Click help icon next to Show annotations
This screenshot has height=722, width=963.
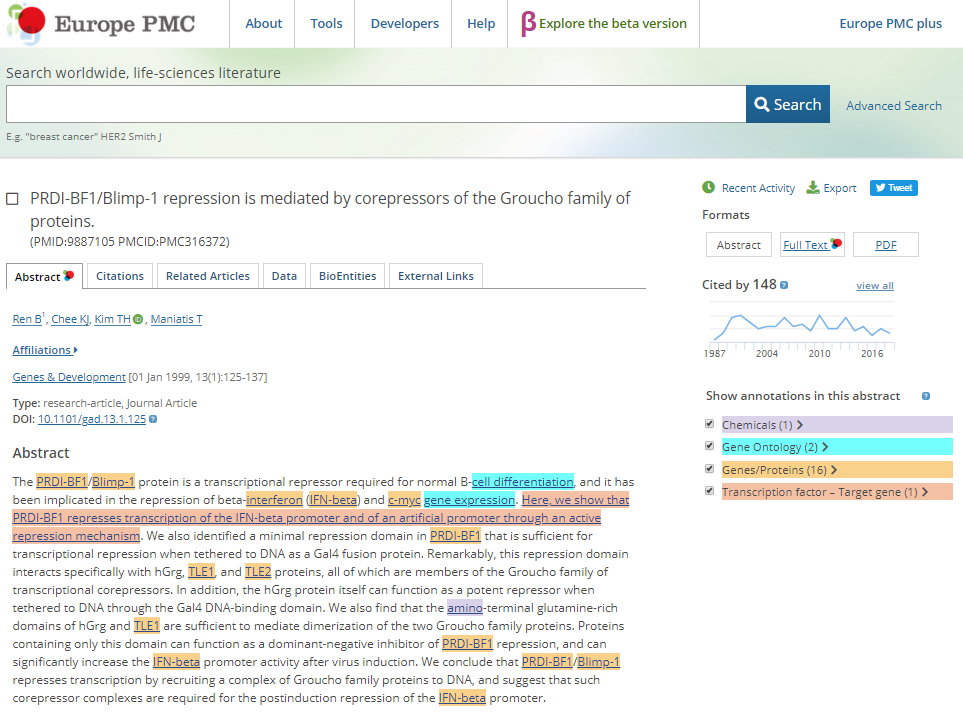click(x=926, y=396)
